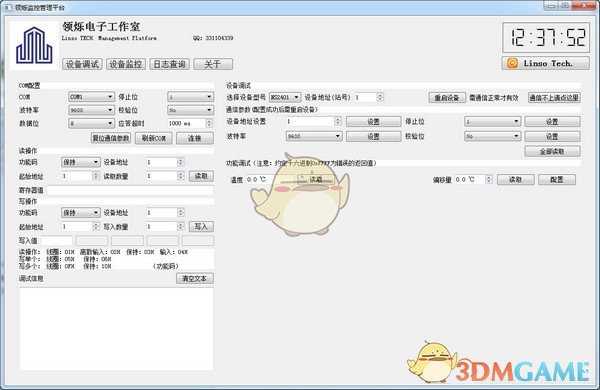Viewport: 600px width, 390px height.
Task: Click the 写入 button
Action: (x=201, y=227)
